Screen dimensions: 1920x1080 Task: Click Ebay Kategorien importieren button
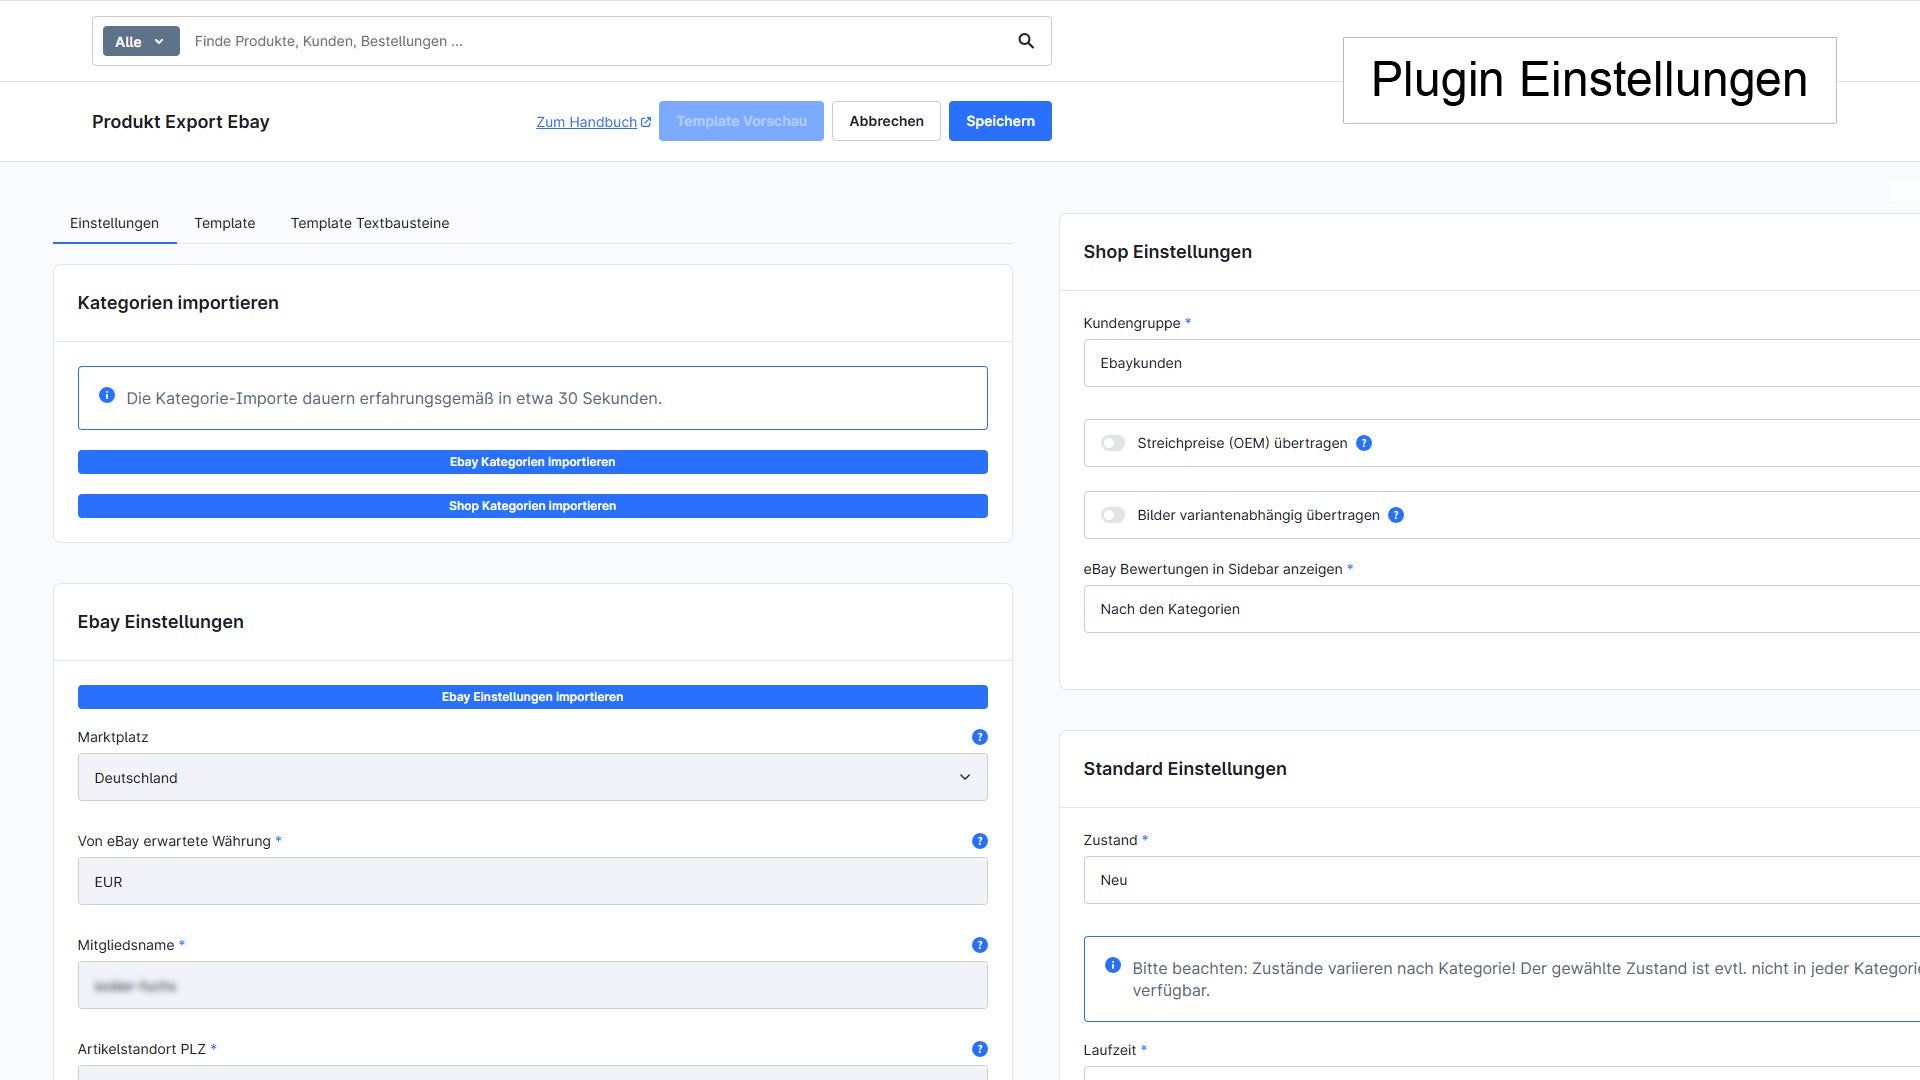(532, 462)
